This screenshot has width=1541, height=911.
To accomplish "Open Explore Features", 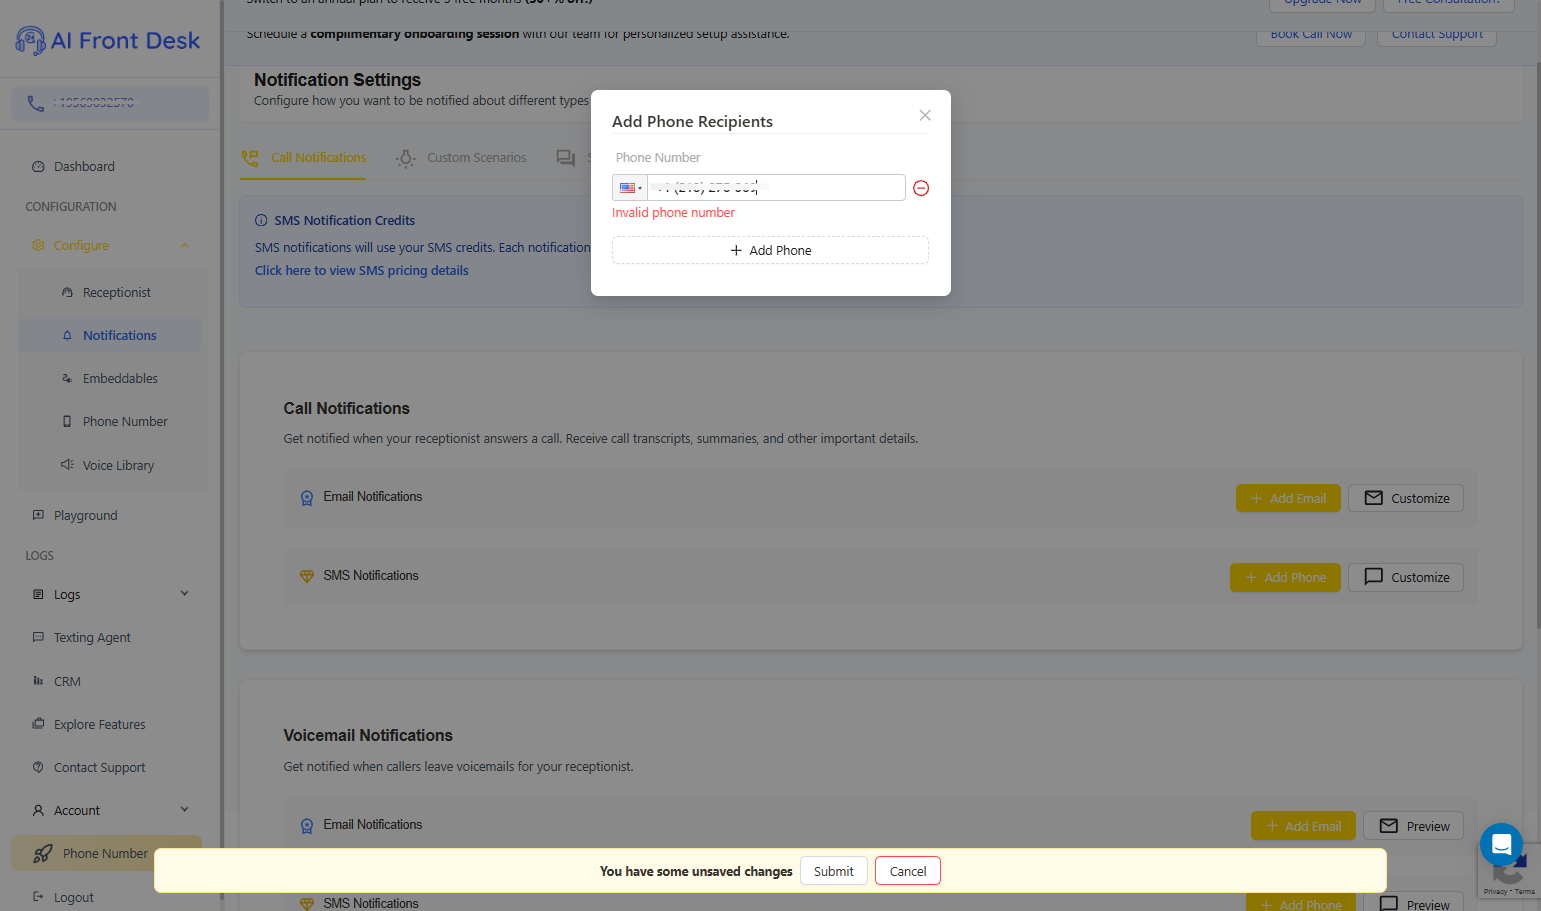I will [99, 725].
